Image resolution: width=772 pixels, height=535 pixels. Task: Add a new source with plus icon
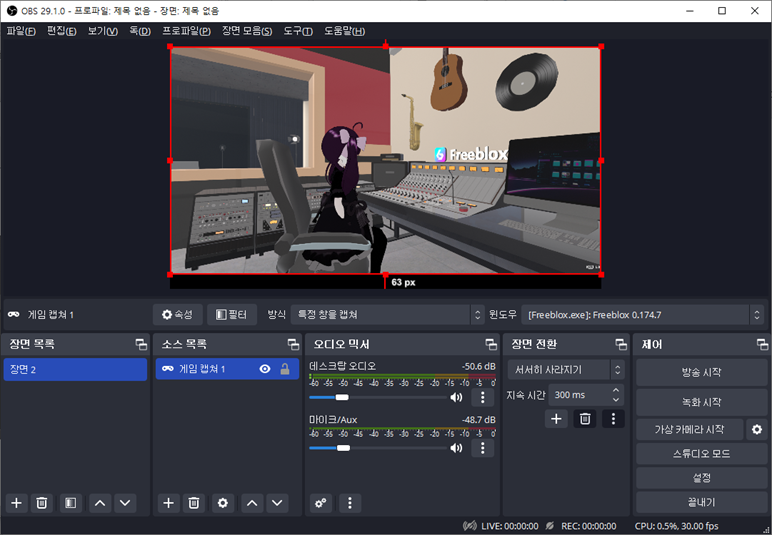point(168,503)
